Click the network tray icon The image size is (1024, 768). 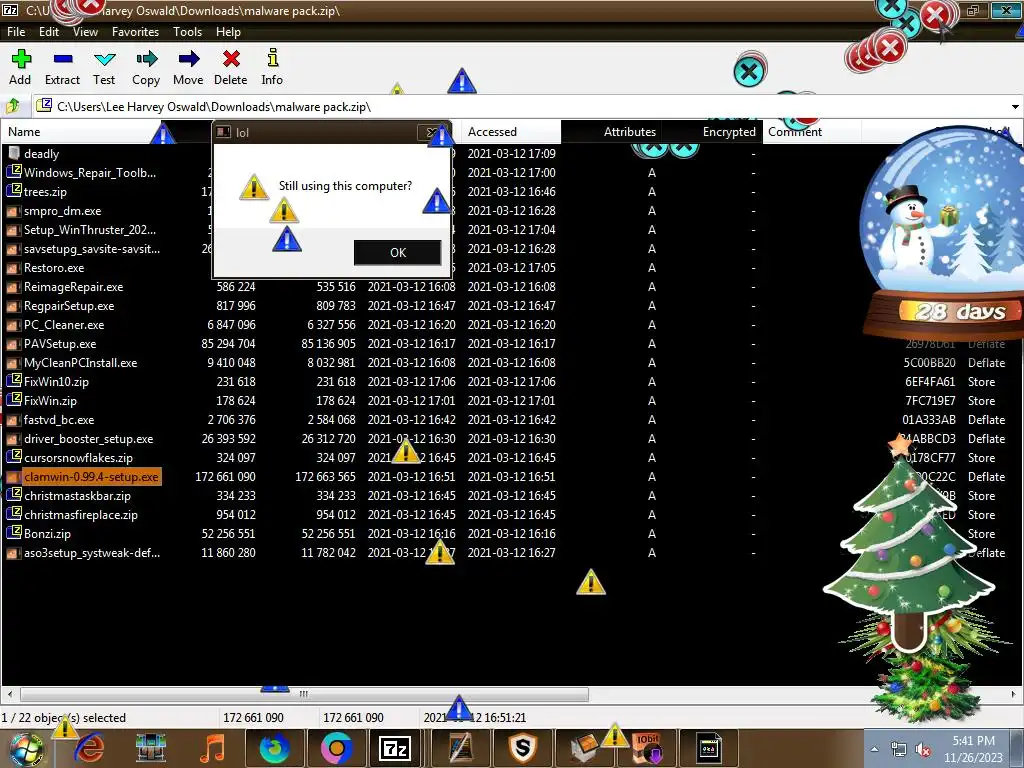point(899,750)
